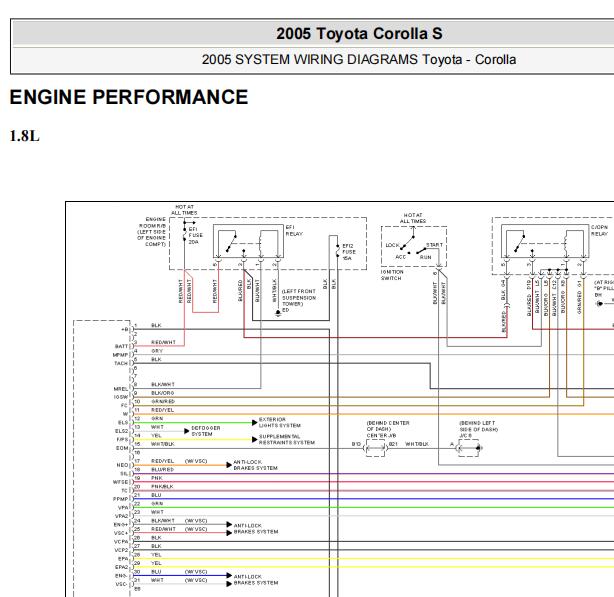
Task: Click the 'EFI2 FUSE 15A' label
Action: click(349, 252)
